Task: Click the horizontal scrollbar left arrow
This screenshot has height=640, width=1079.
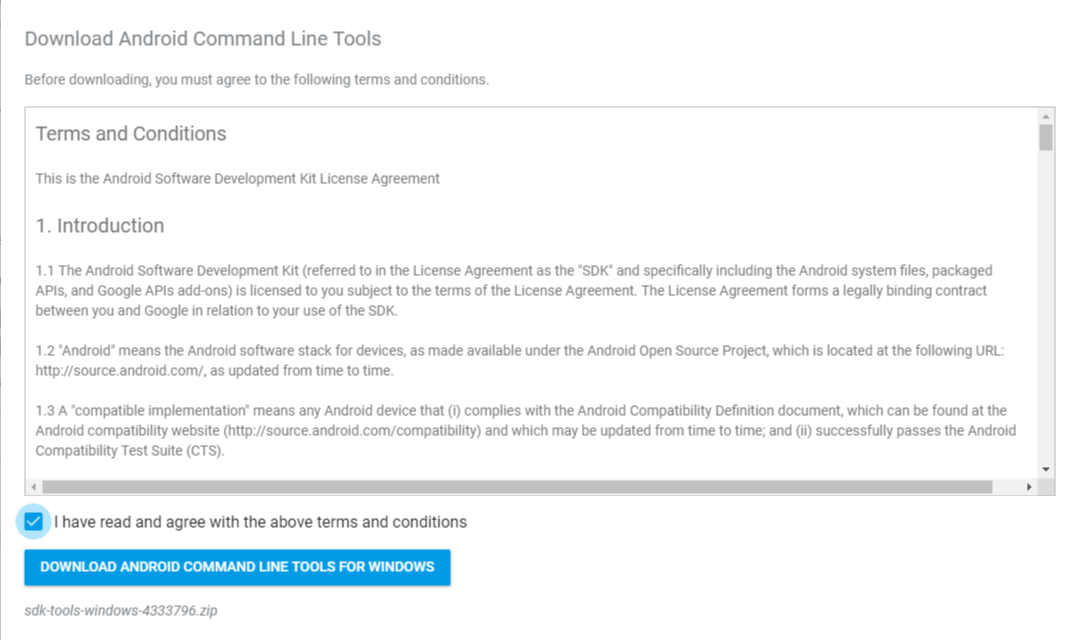Action: coord(34,487)
